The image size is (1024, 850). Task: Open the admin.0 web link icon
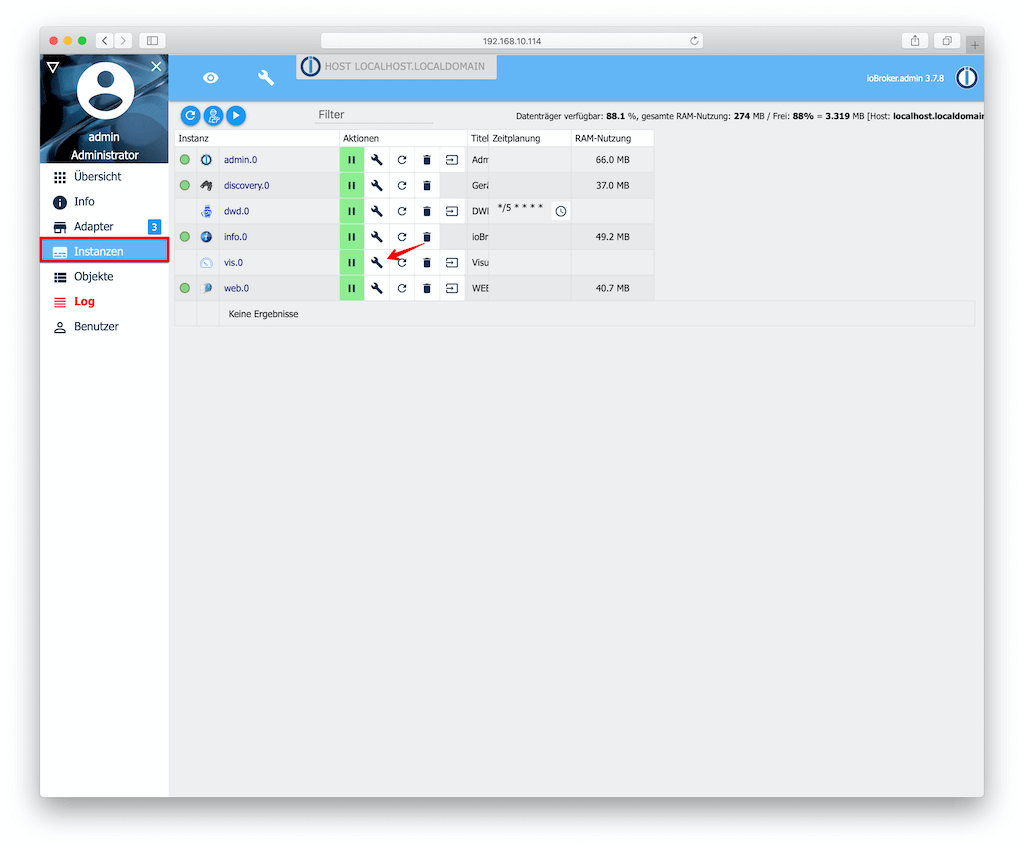pyautogui.click(x=452, y=159)
